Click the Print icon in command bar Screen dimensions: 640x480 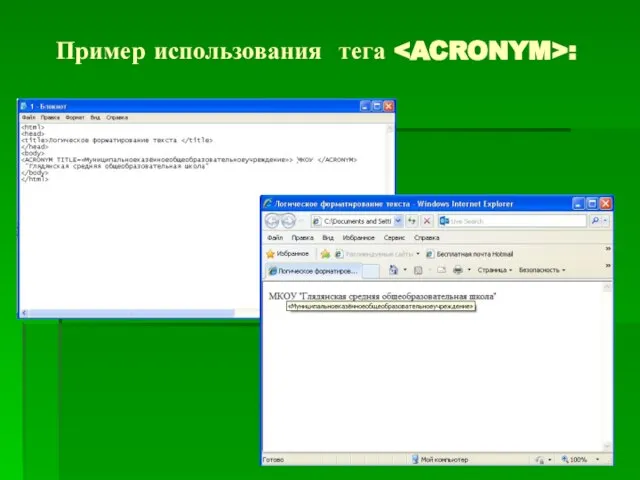click(x=458, y=270)
